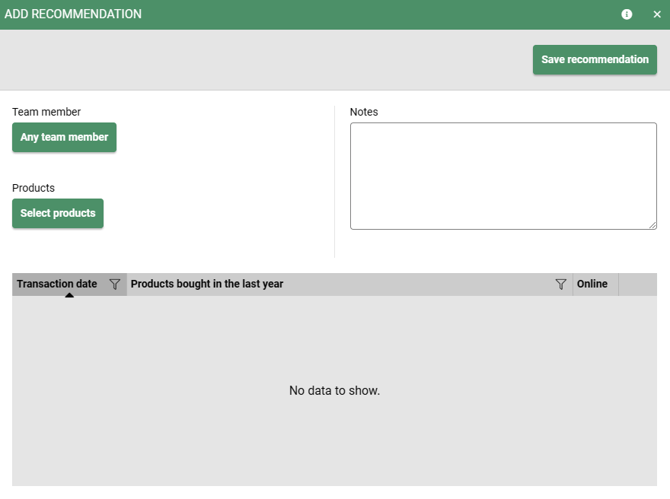
Task: Click the Online column header
Action: pos(592,284)
